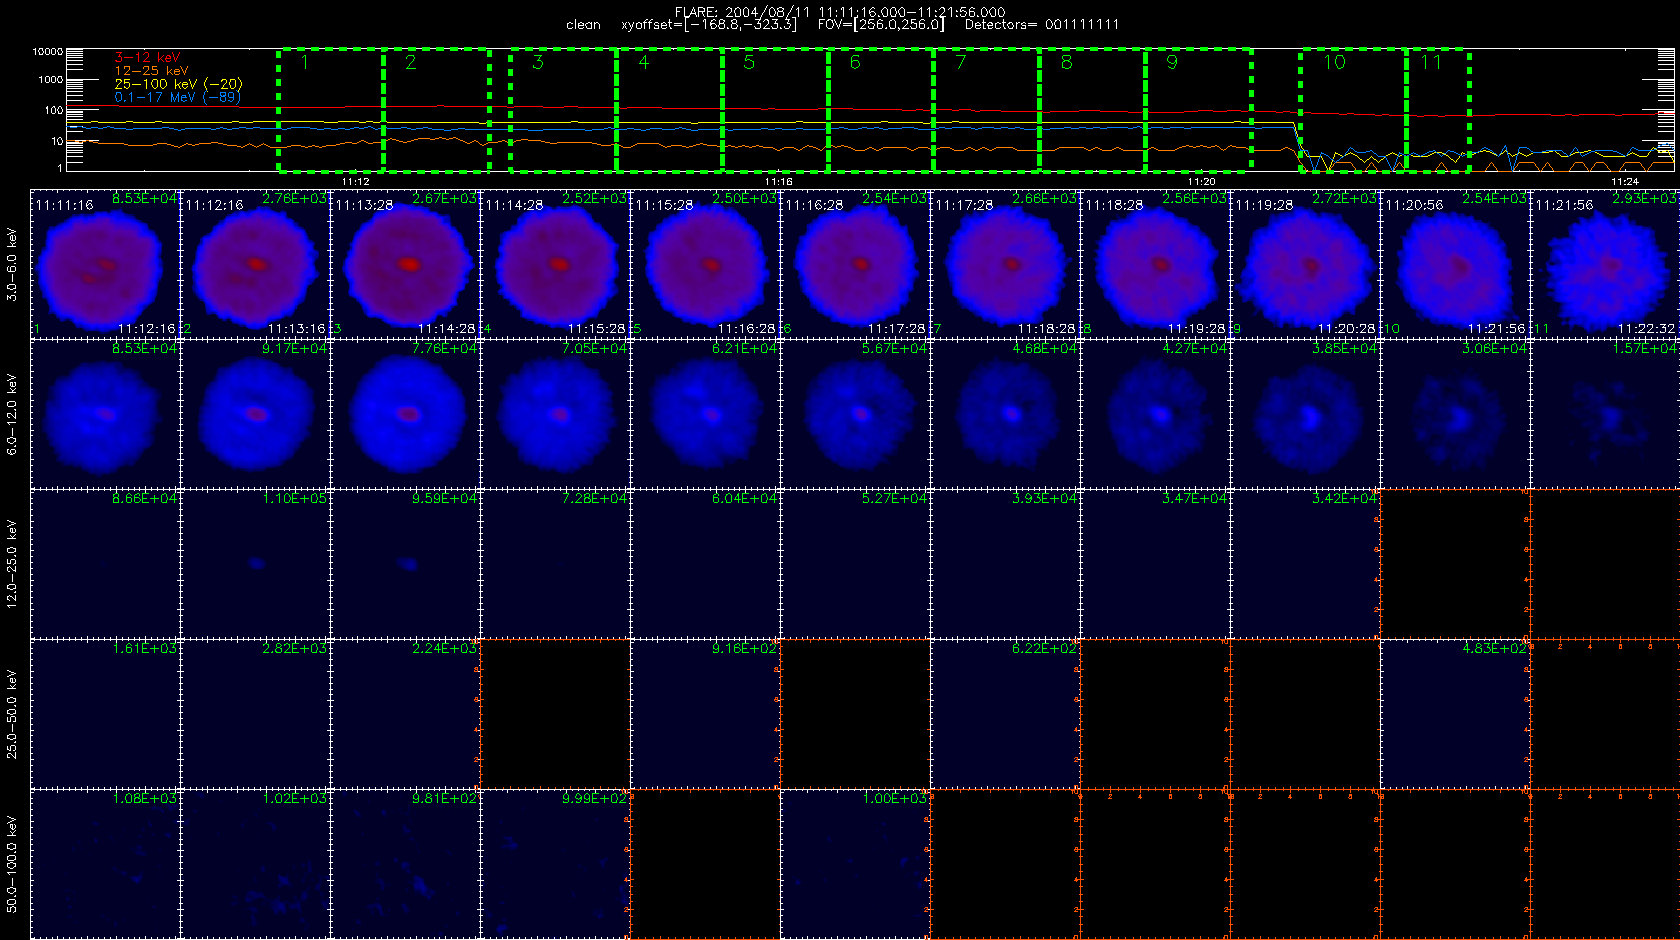Select interval 10 marker in the light curve
1680x940 pixels.
[x=1335, y=62]
